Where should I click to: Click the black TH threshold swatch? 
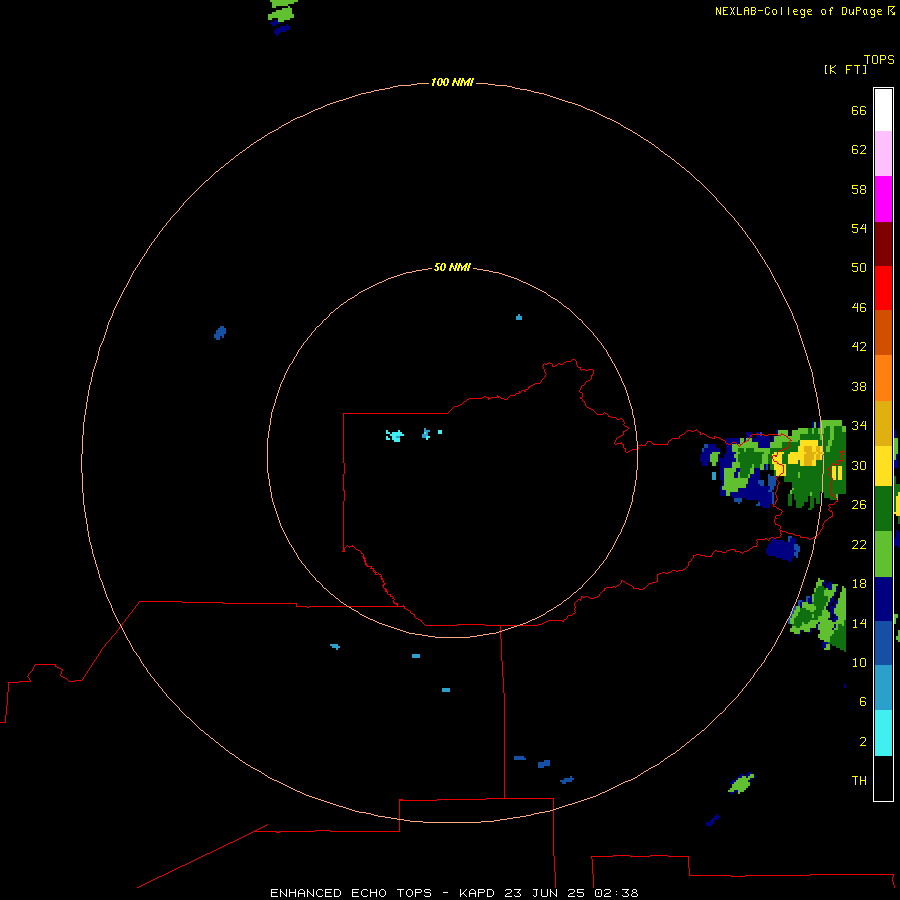click(883, 778)
